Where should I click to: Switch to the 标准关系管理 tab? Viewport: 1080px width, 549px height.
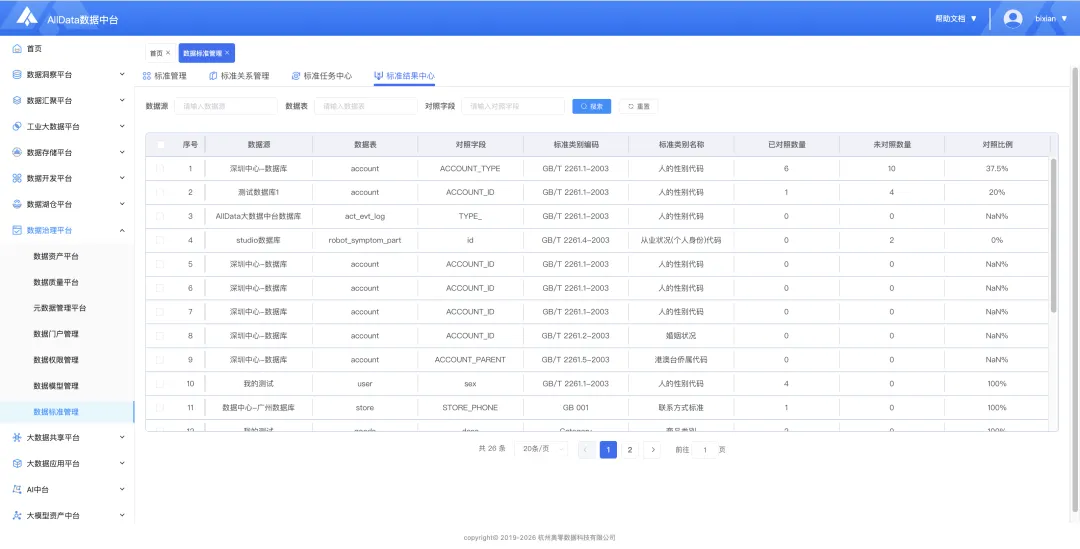239,76
